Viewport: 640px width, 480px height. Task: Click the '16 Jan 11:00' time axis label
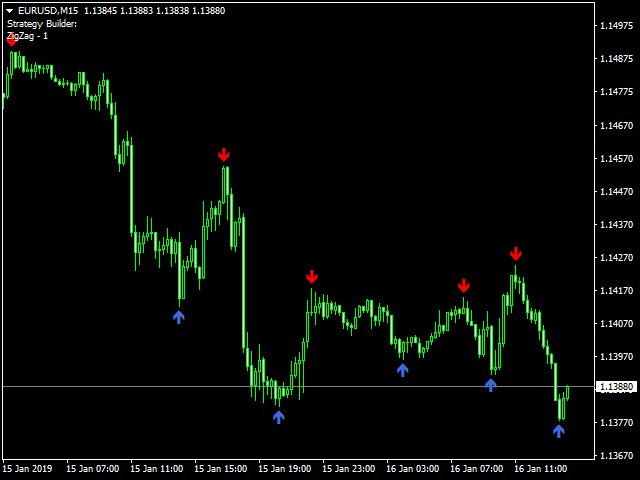point(541,469)
